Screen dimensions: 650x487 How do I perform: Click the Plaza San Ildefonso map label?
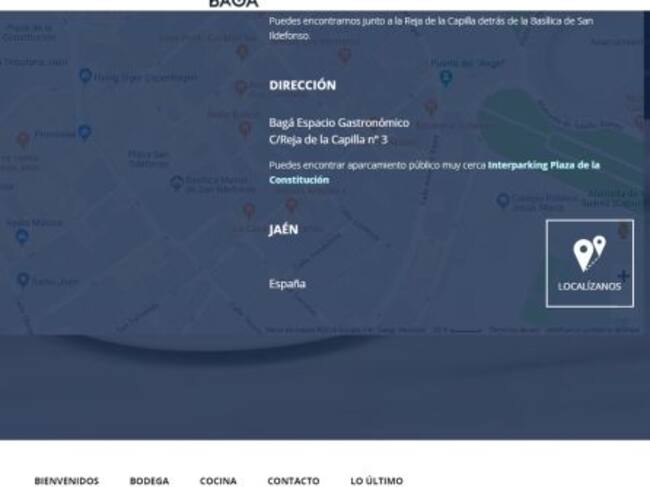tap(147, 158)
